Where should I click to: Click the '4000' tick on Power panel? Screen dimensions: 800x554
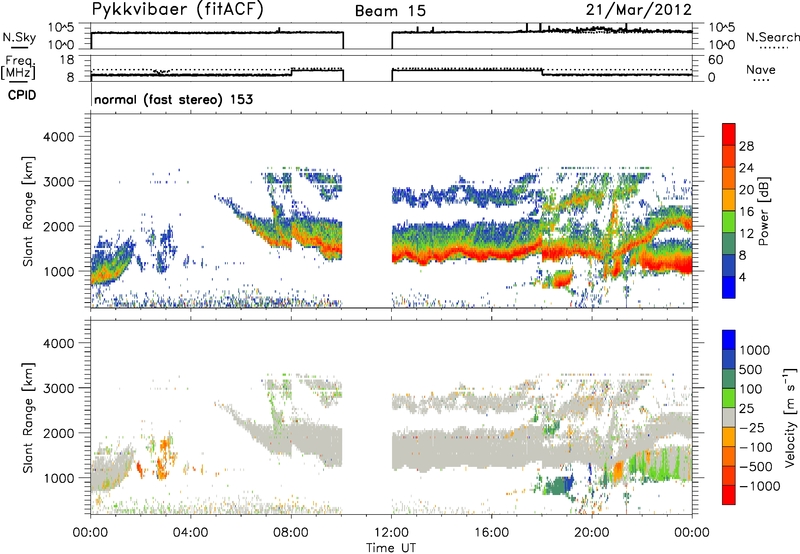(x=59, y=137)
